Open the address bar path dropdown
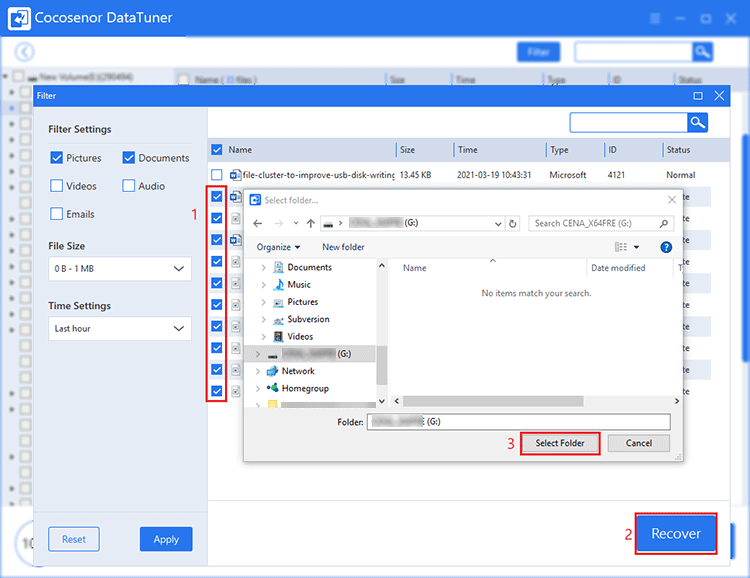 point(498,223)
